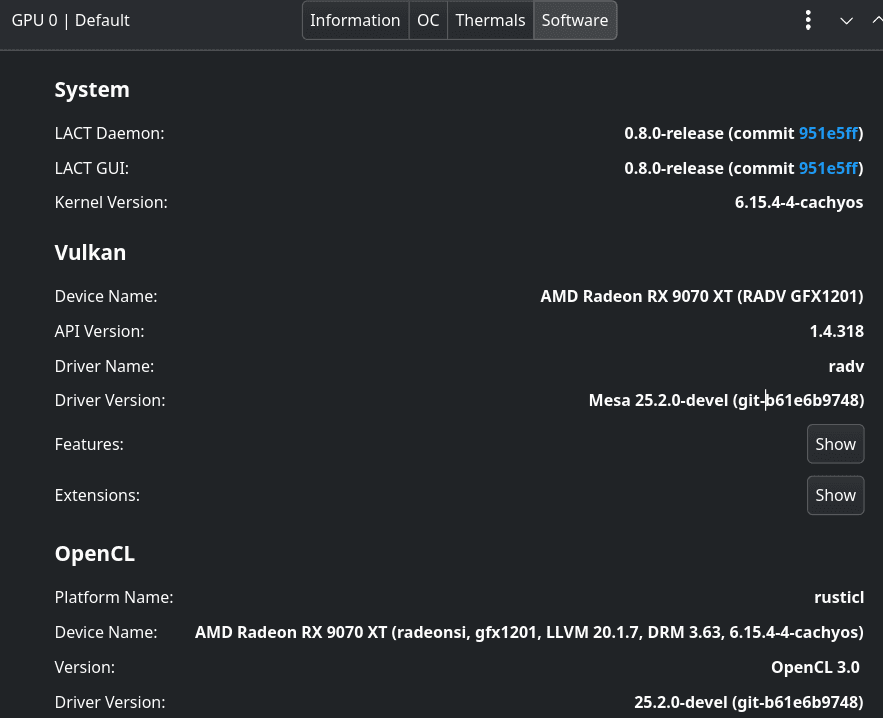
Task: Click the GPU 0 | Default label
Action: 70,20
